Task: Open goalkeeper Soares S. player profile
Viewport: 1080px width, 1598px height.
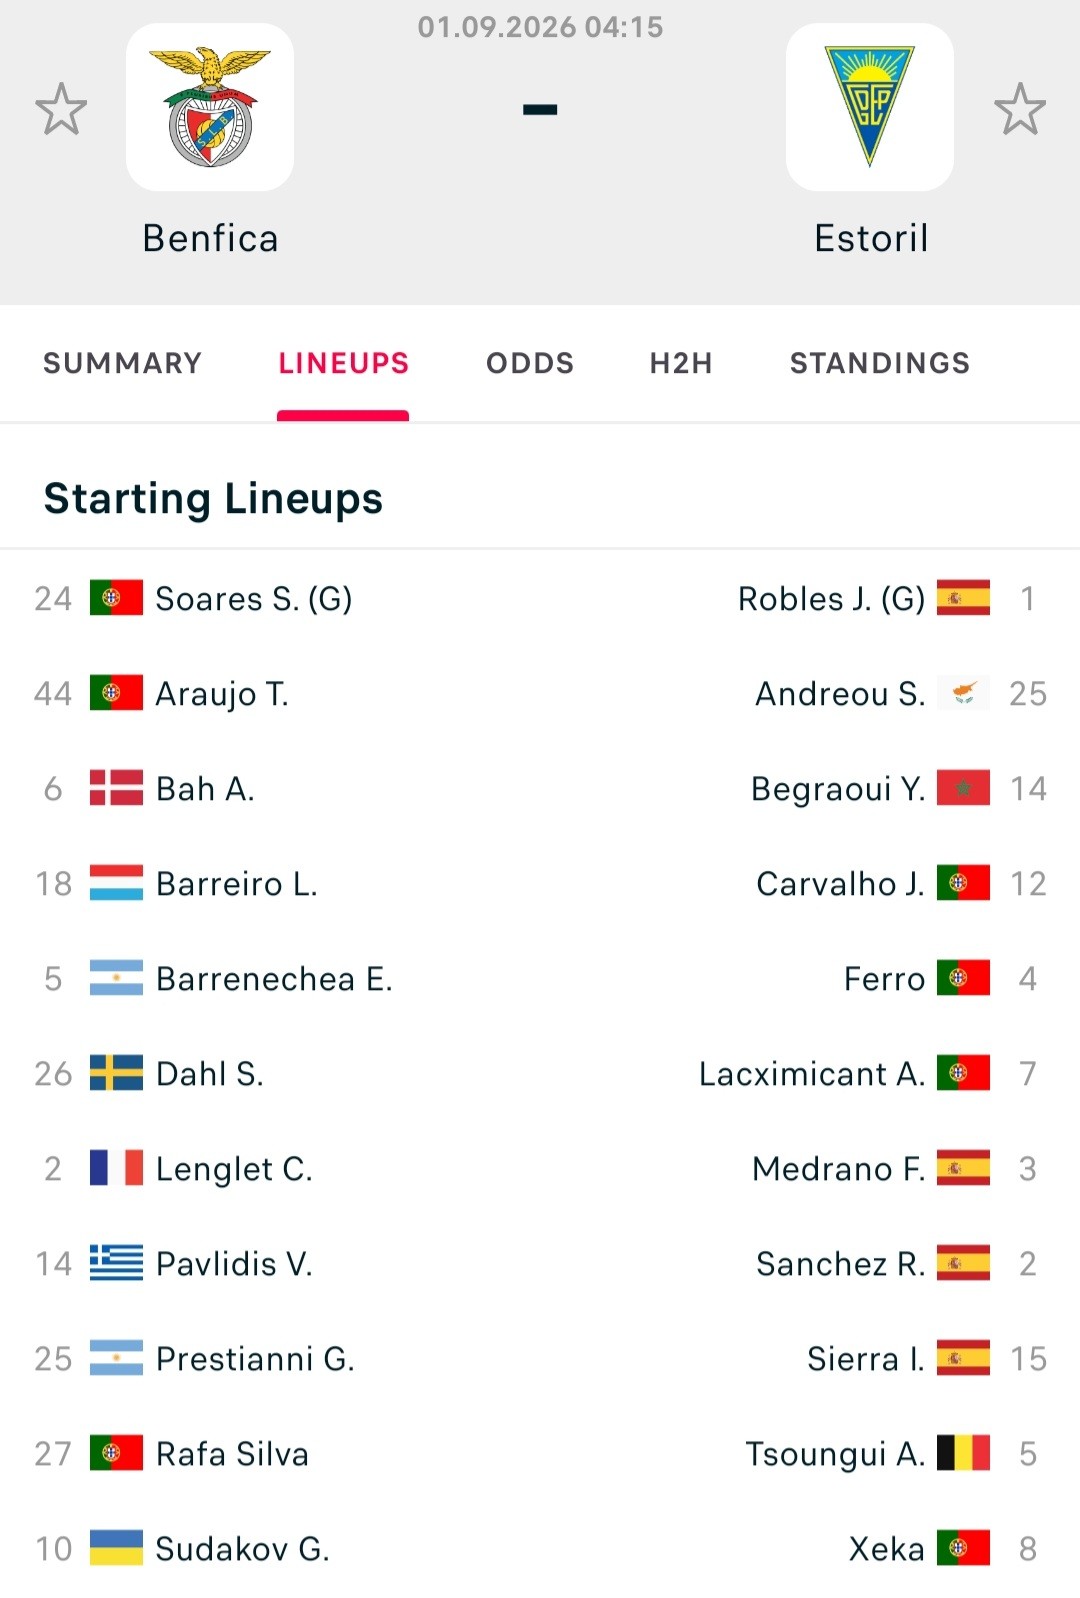Action: [254, 598]
